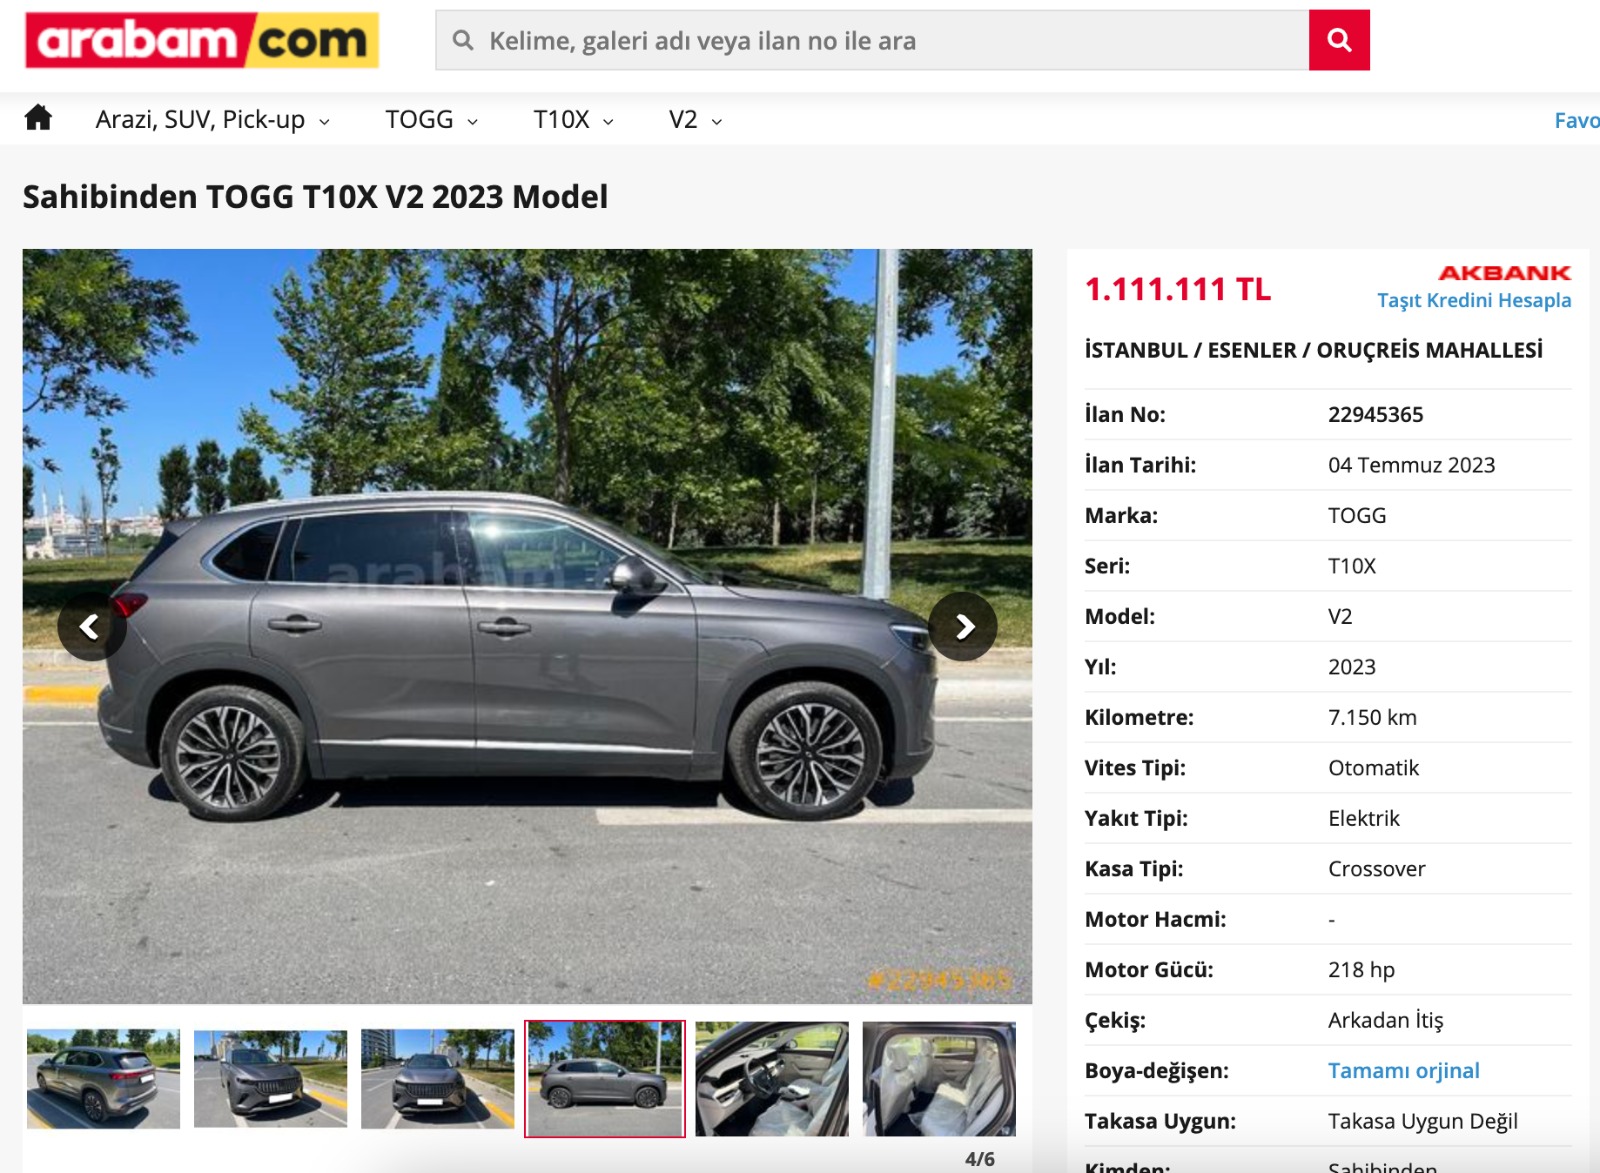Select the dashboard interior thumbnail
Image resolution: width=1600 pixels, height=1173 pixels.
pos(772,1079)
